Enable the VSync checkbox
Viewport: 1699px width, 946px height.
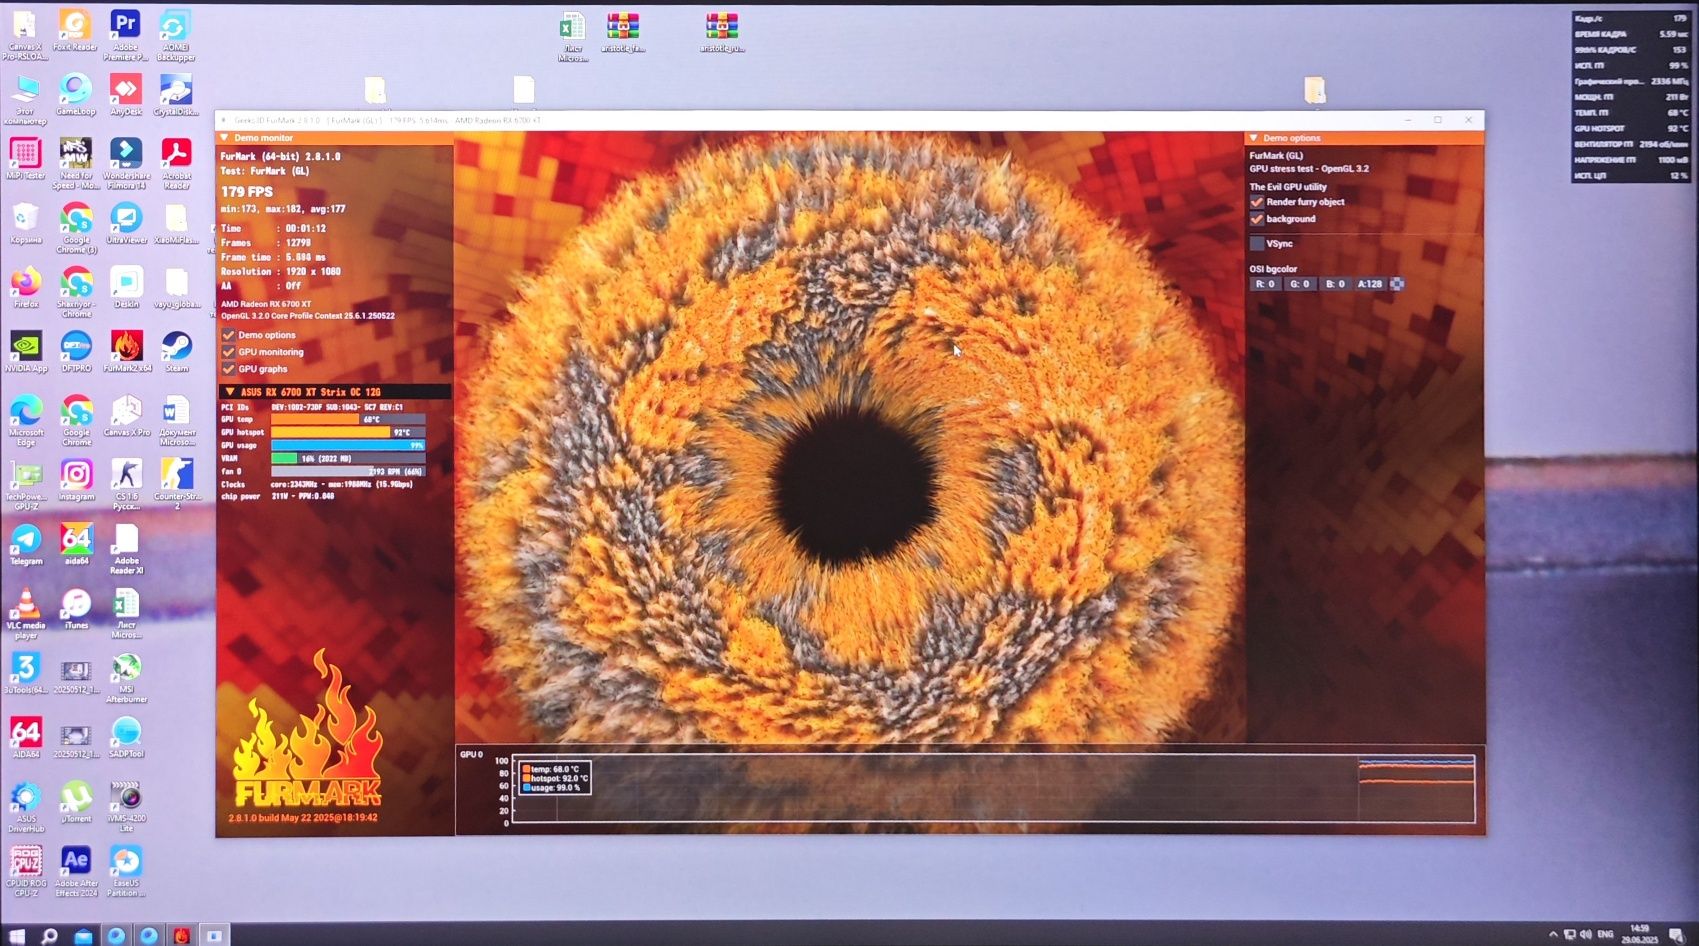(x=1257, y=244)
